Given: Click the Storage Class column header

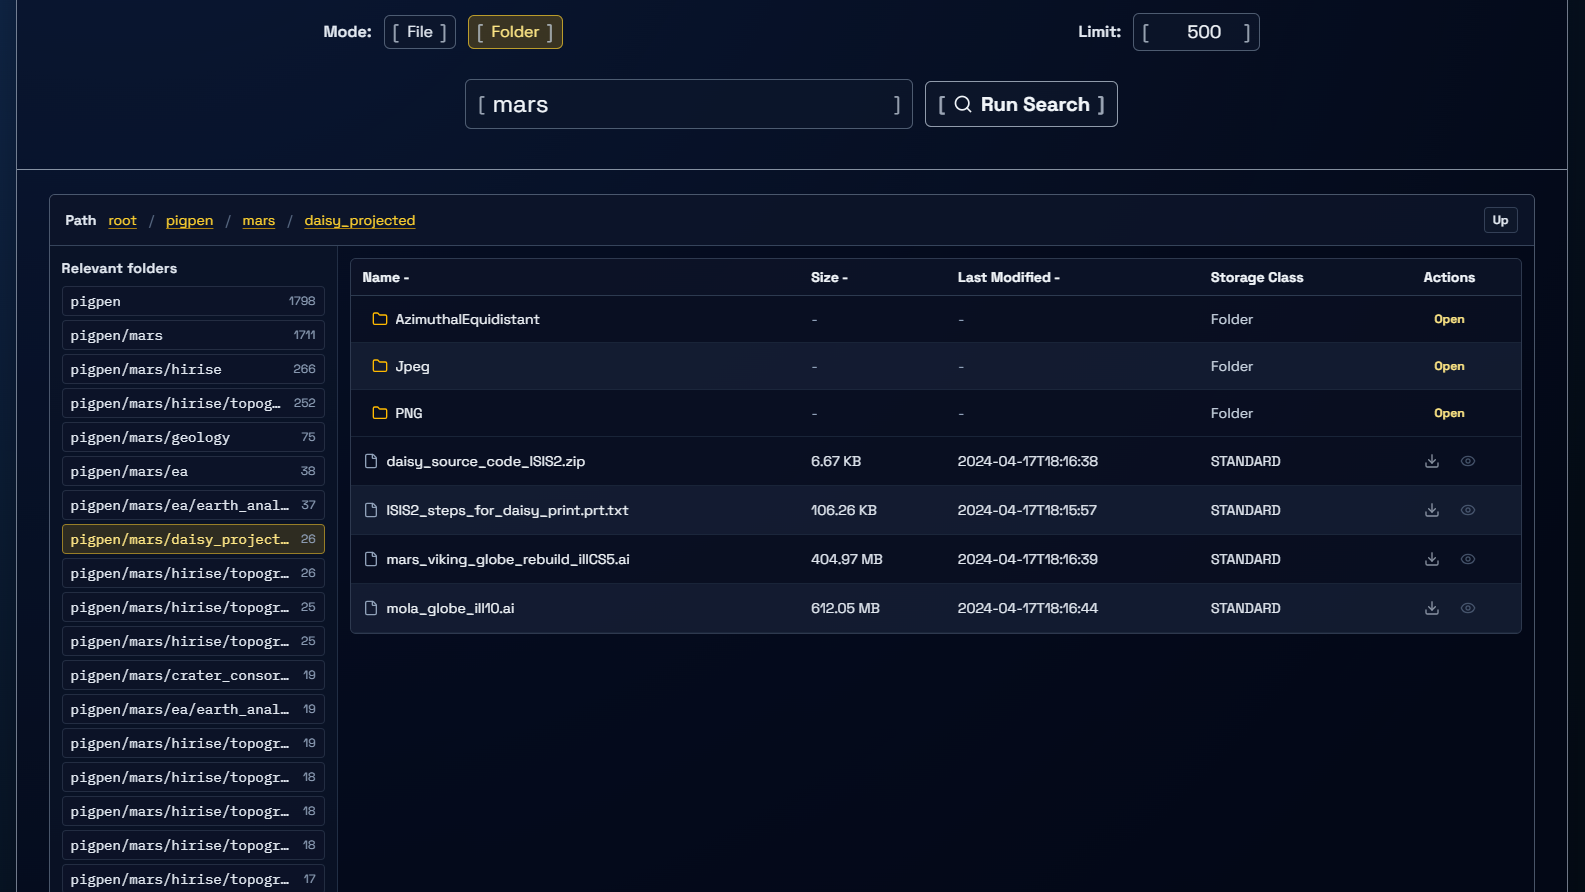Looking at the screenshot, I should coord(1257,277).
